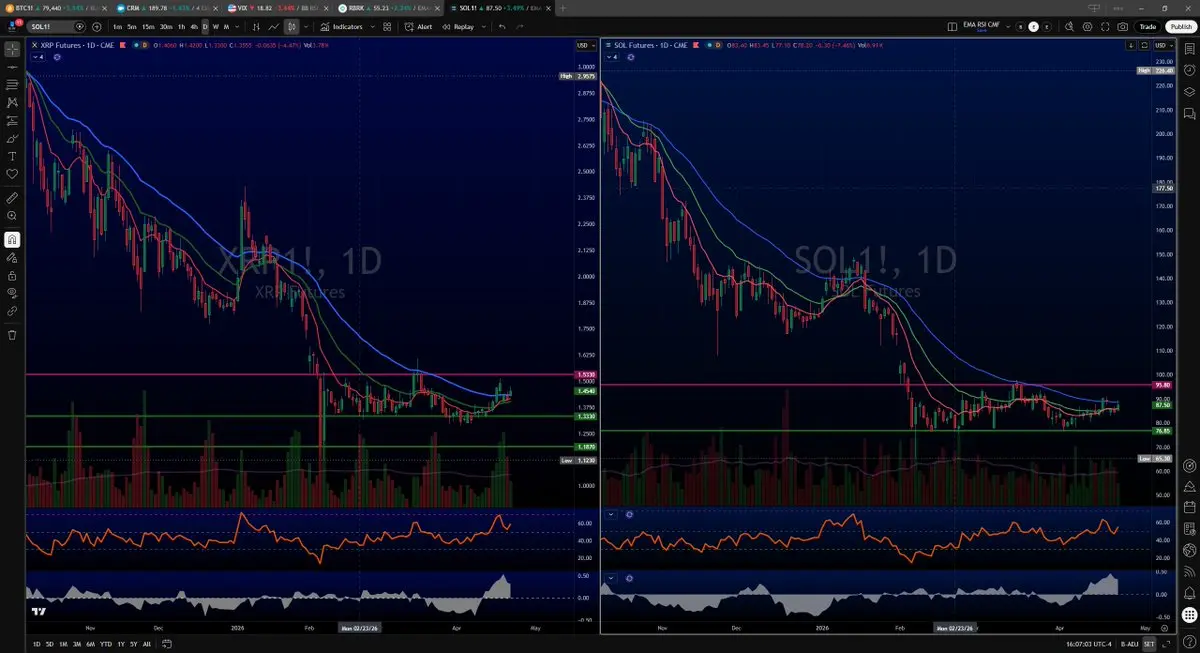Click the add symbol plus icon

point(96,27)
